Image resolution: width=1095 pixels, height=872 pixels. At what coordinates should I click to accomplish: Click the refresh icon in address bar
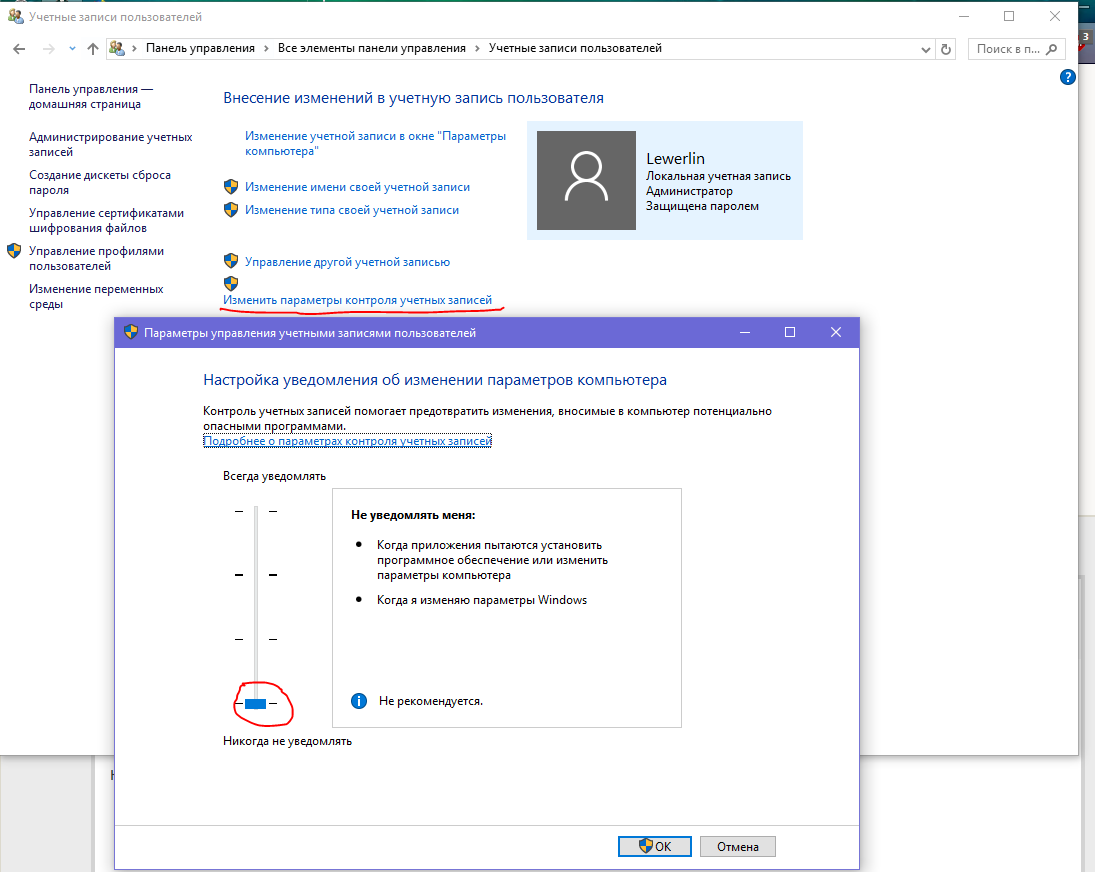coord(946,49)
